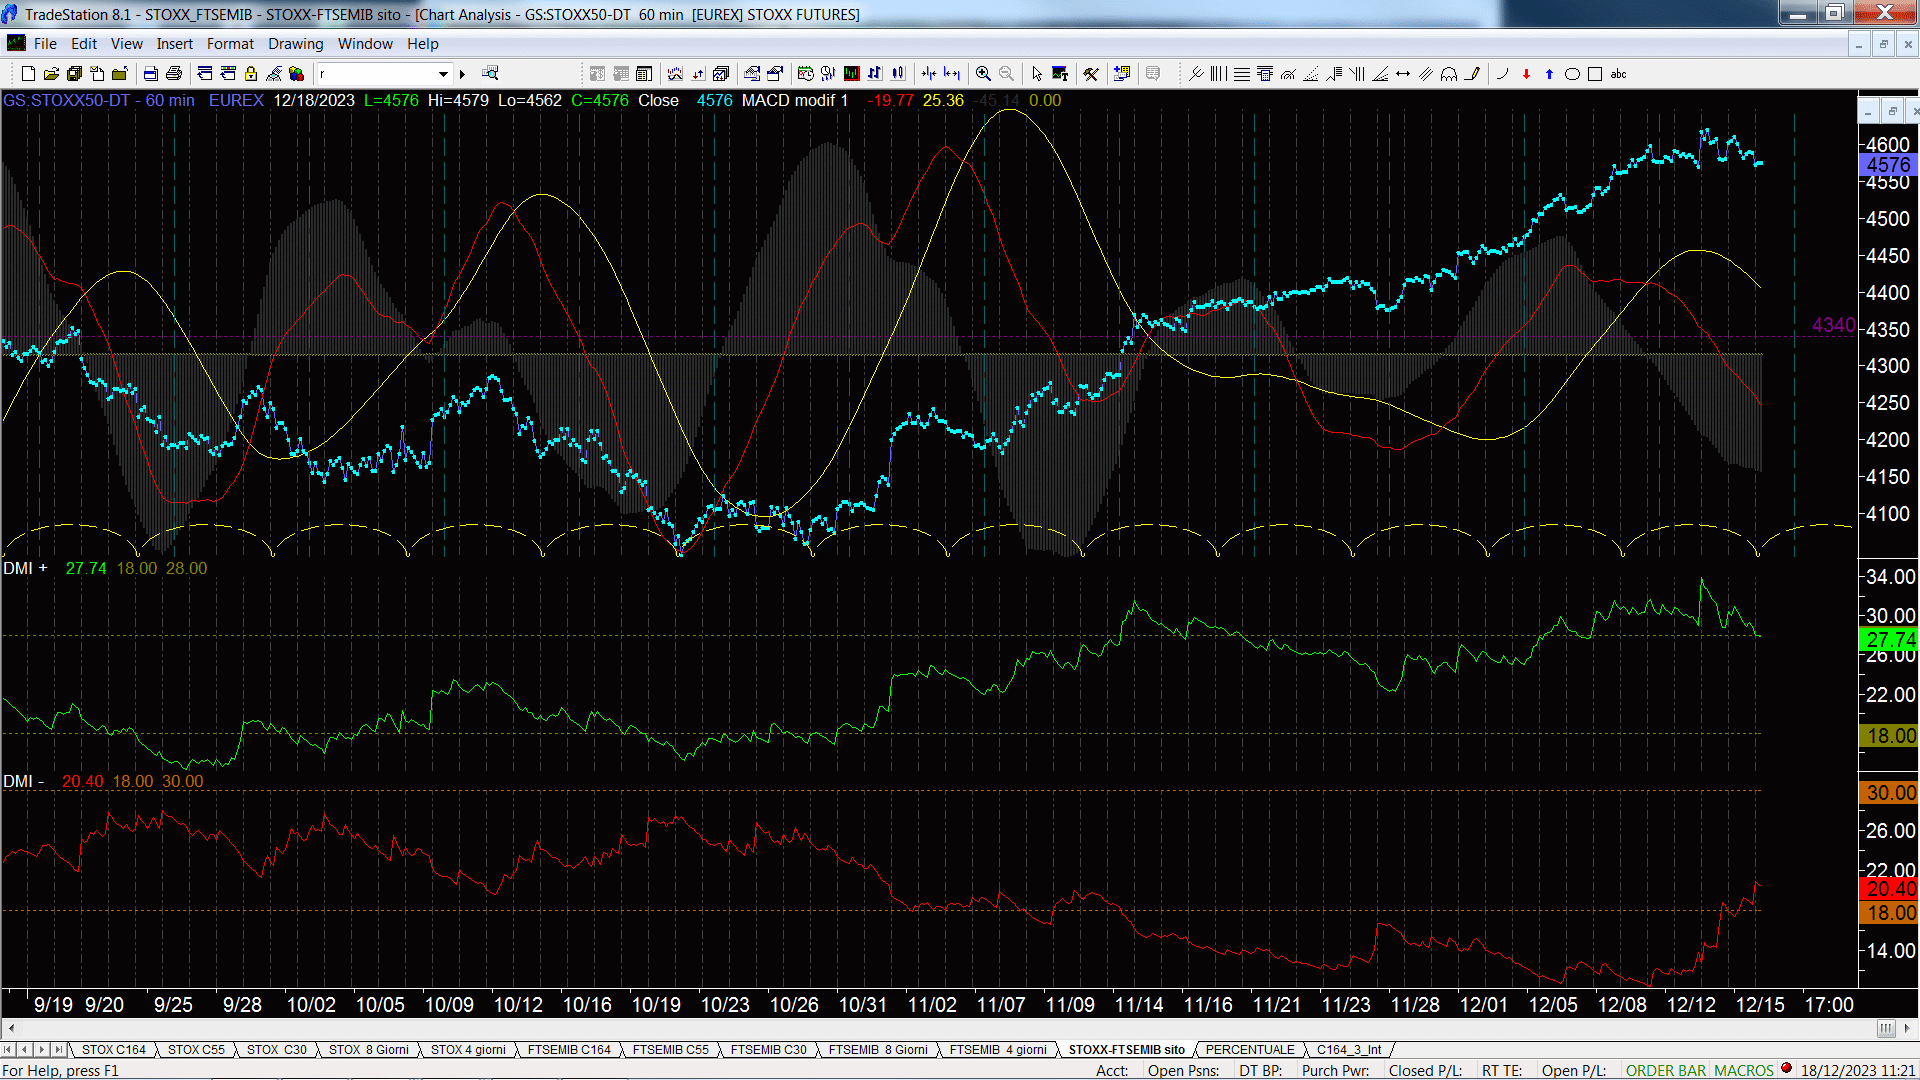Switch to the STOX 4 giorni tab

point(468,1050)
